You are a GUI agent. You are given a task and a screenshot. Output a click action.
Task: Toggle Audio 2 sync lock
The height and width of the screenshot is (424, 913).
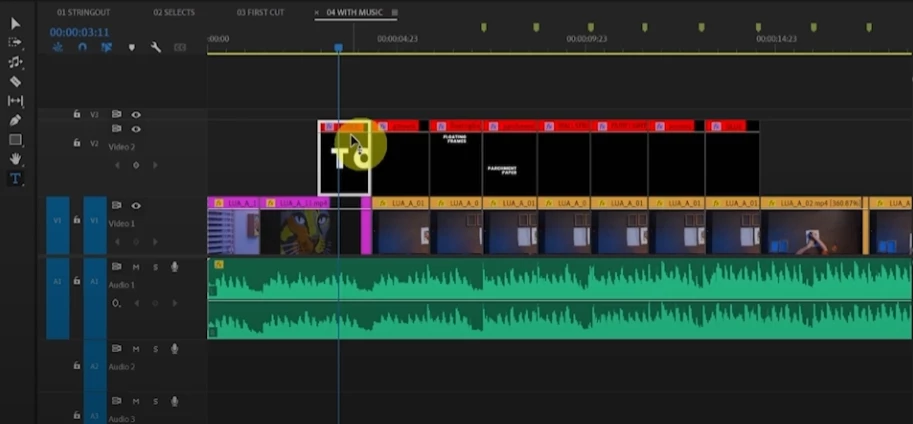(x=116, y=348)
